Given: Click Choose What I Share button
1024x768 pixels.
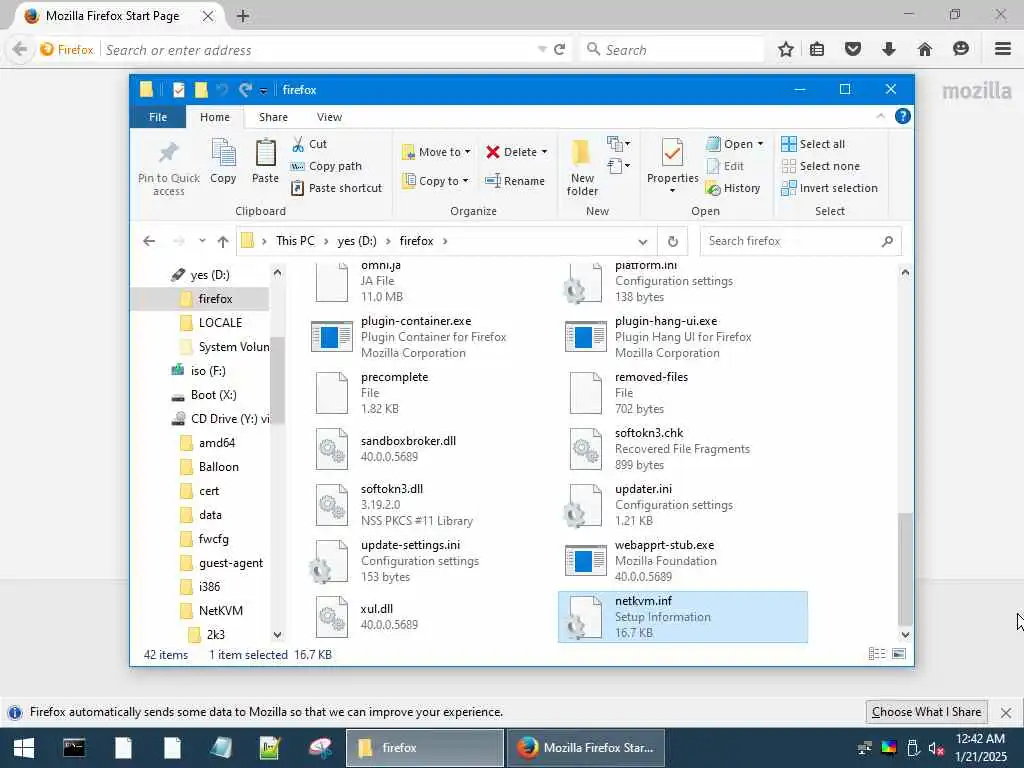Looking at the screenshot, I should [x=926, y=712].
